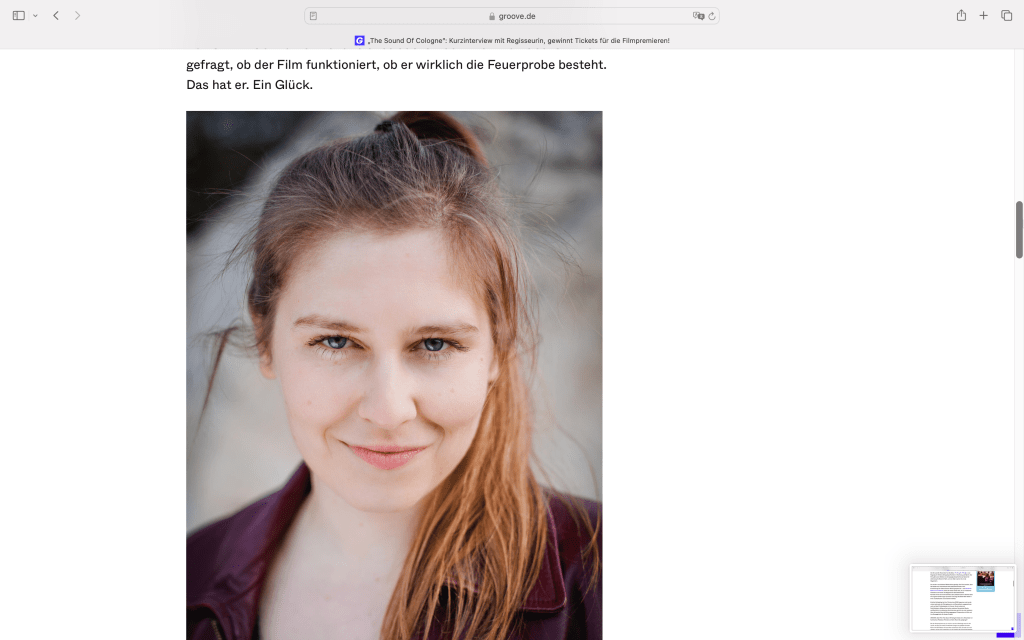Open a new tab with plus button
Viewport: 1024px width, 640px height.
click(983, 16)
